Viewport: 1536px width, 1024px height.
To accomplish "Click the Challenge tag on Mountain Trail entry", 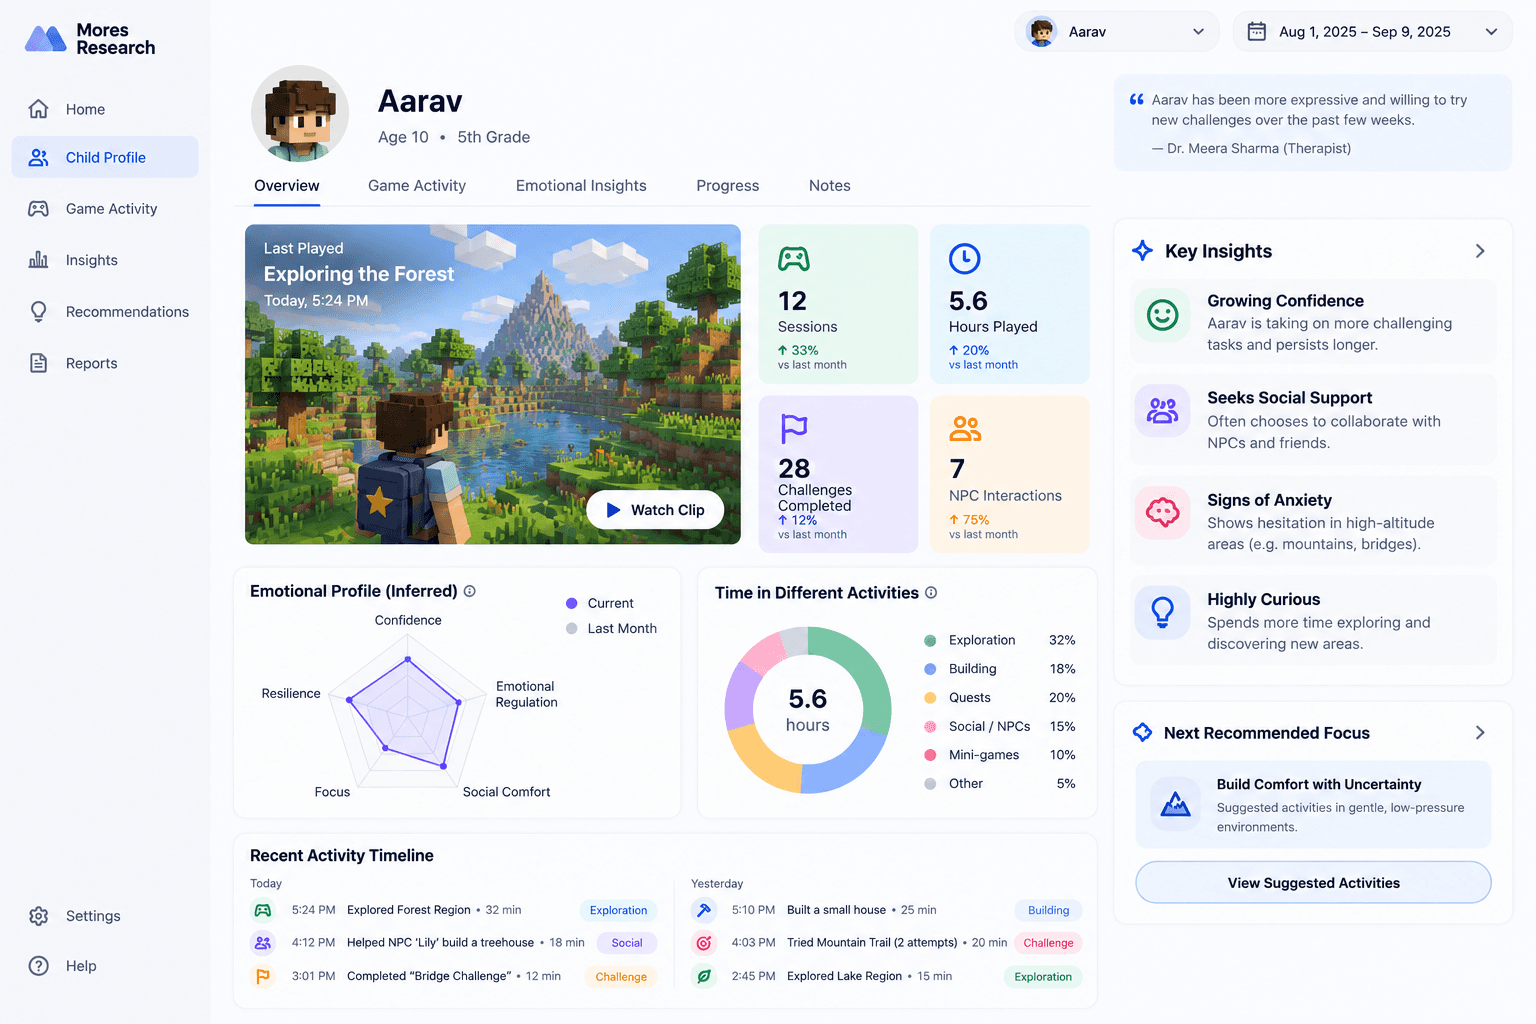I will 1048,943.
